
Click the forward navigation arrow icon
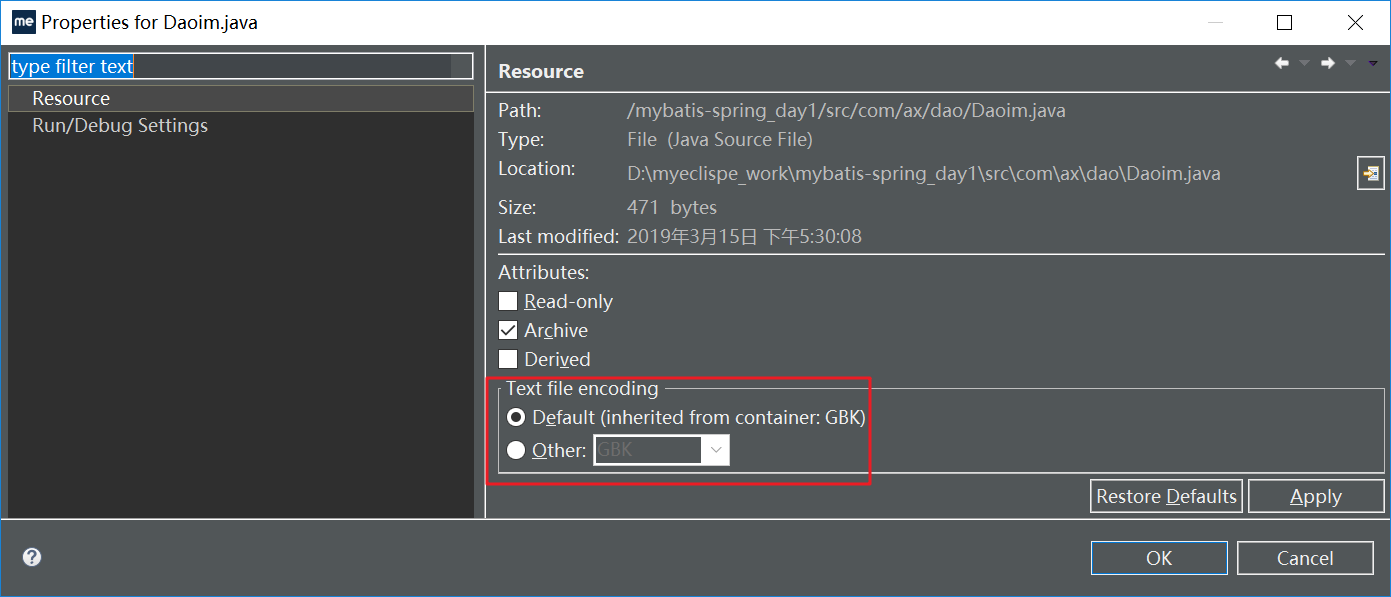(1328, 63)
